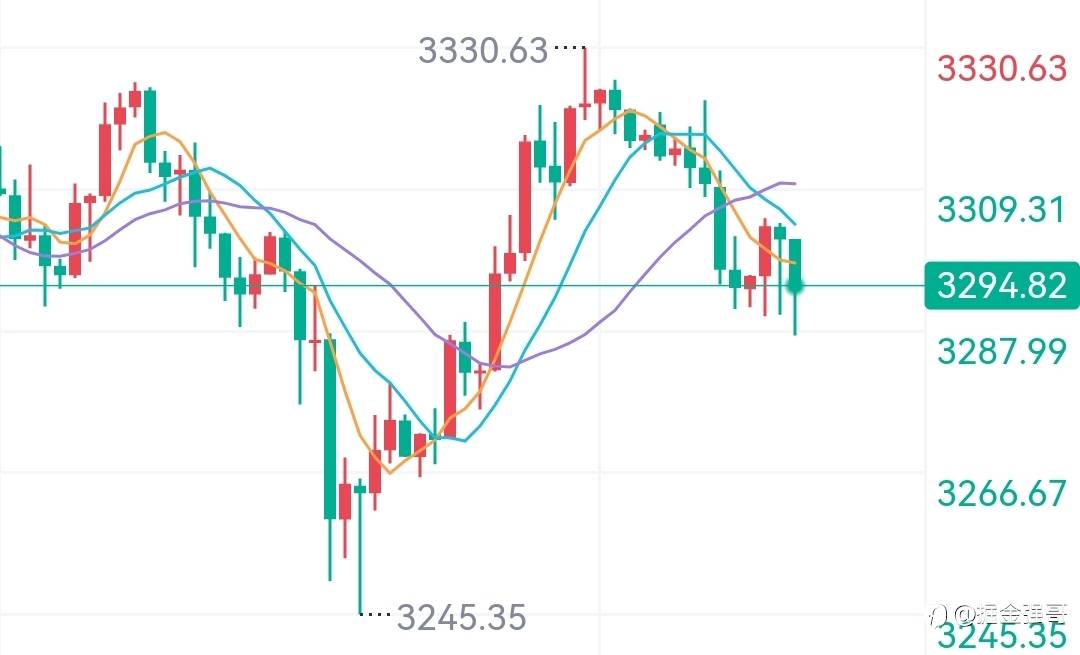The image size is (1080, 655).
Task: Click the right end of the purple moving average
Action: point(792,183)
